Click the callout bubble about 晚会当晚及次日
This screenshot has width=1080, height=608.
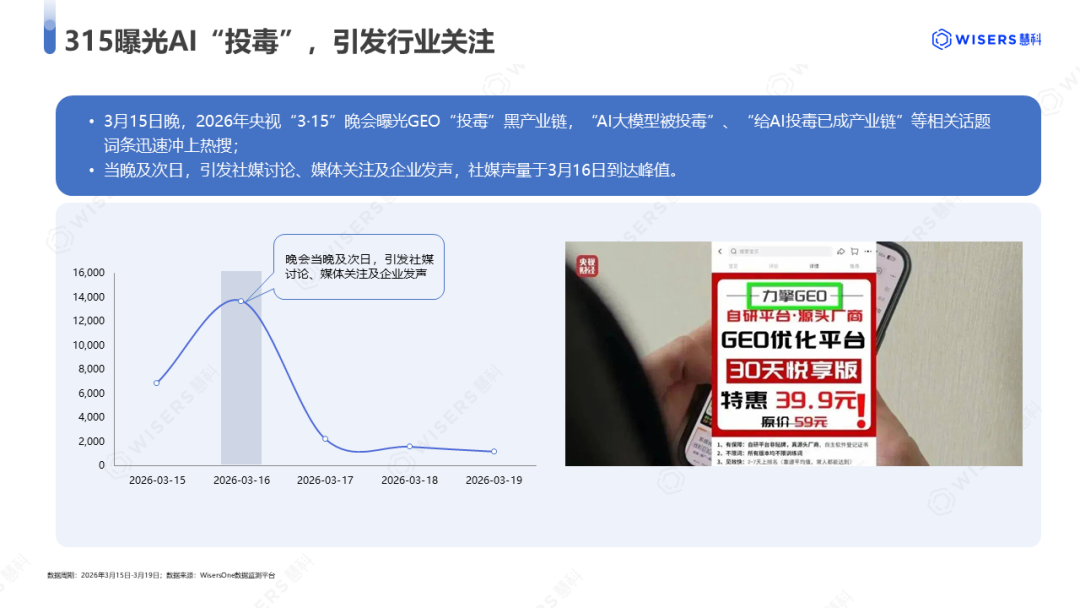coord(359,265)
